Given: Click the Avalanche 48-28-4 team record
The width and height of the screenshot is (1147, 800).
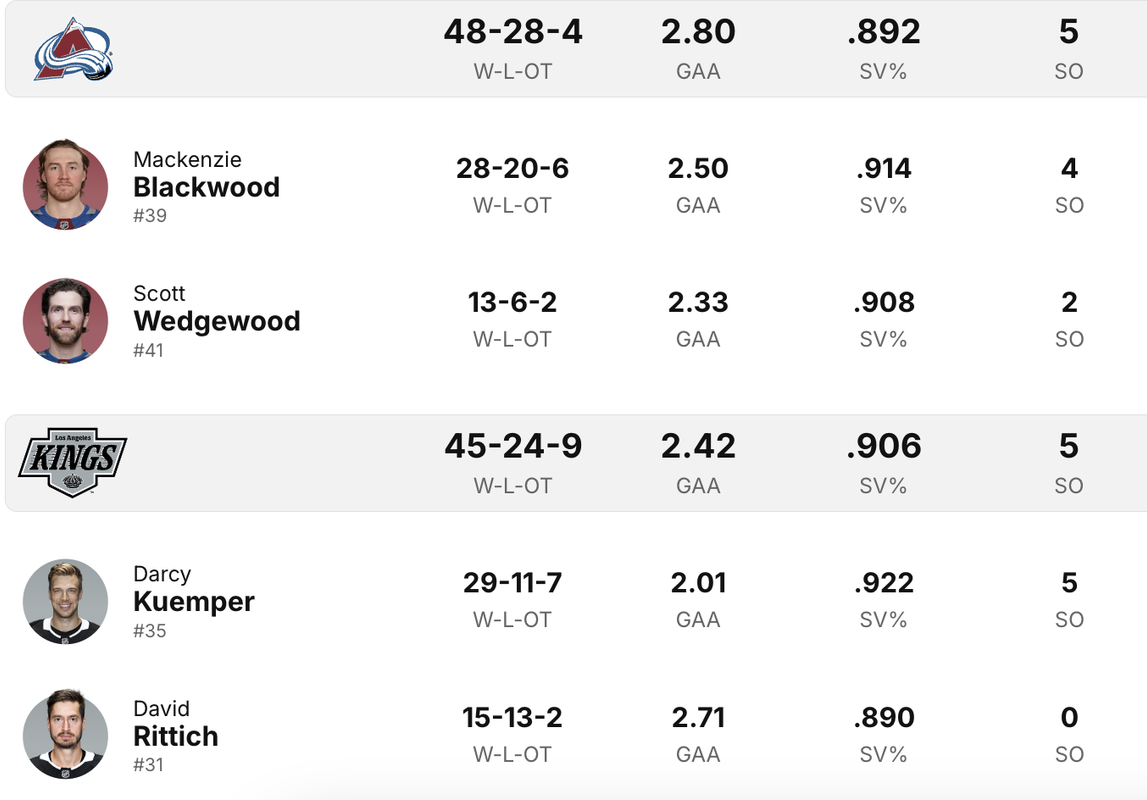Looking at the screenshot, I should [513, 31].
